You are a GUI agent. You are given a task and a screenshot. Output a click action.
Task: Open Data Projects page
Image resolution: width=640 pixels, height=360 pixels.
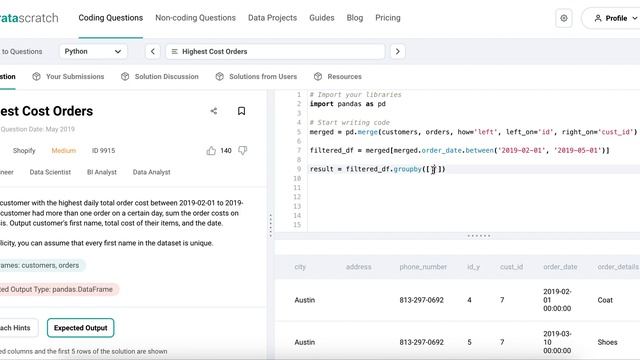[272, 18]
